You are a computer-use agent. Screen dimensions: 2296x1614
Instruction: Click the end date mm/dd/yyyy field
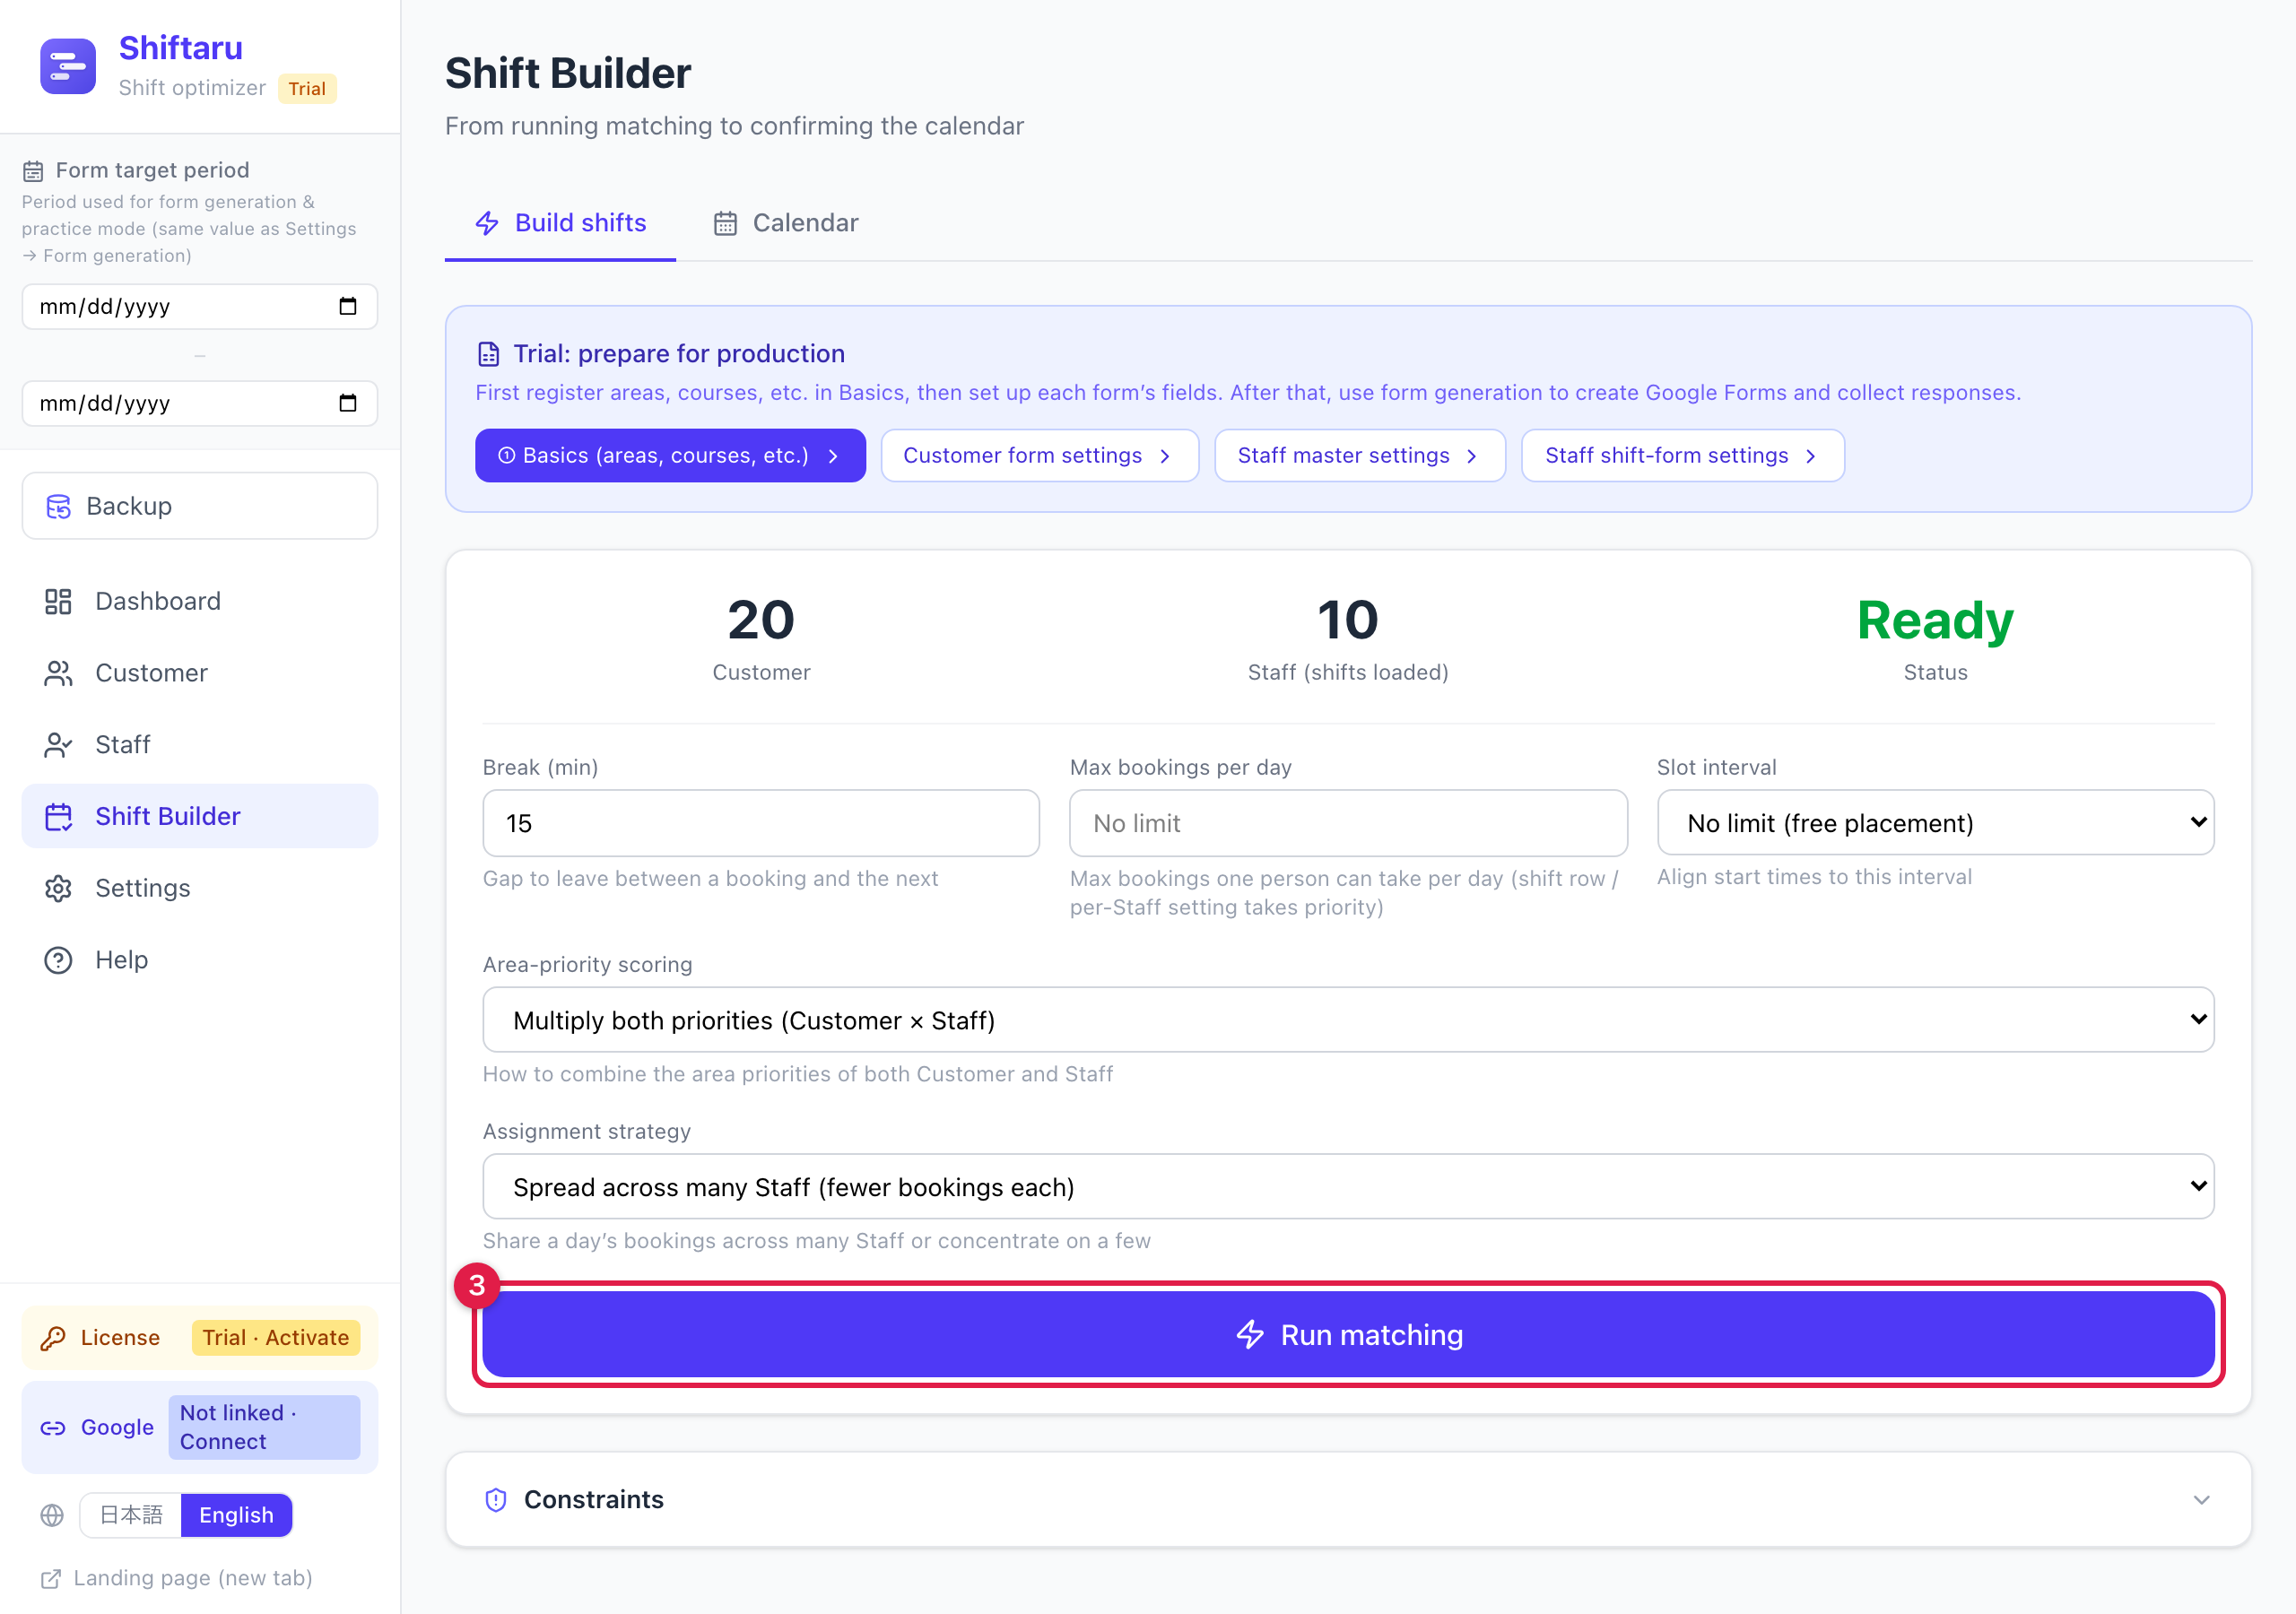200,403
